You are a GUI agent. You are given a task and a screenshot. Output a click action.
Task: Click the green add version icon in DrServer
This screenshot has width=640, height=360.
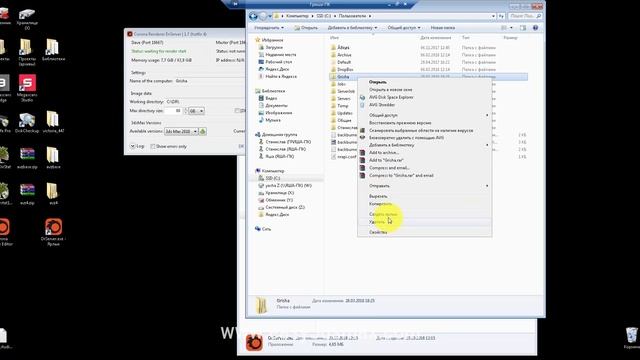202,131
